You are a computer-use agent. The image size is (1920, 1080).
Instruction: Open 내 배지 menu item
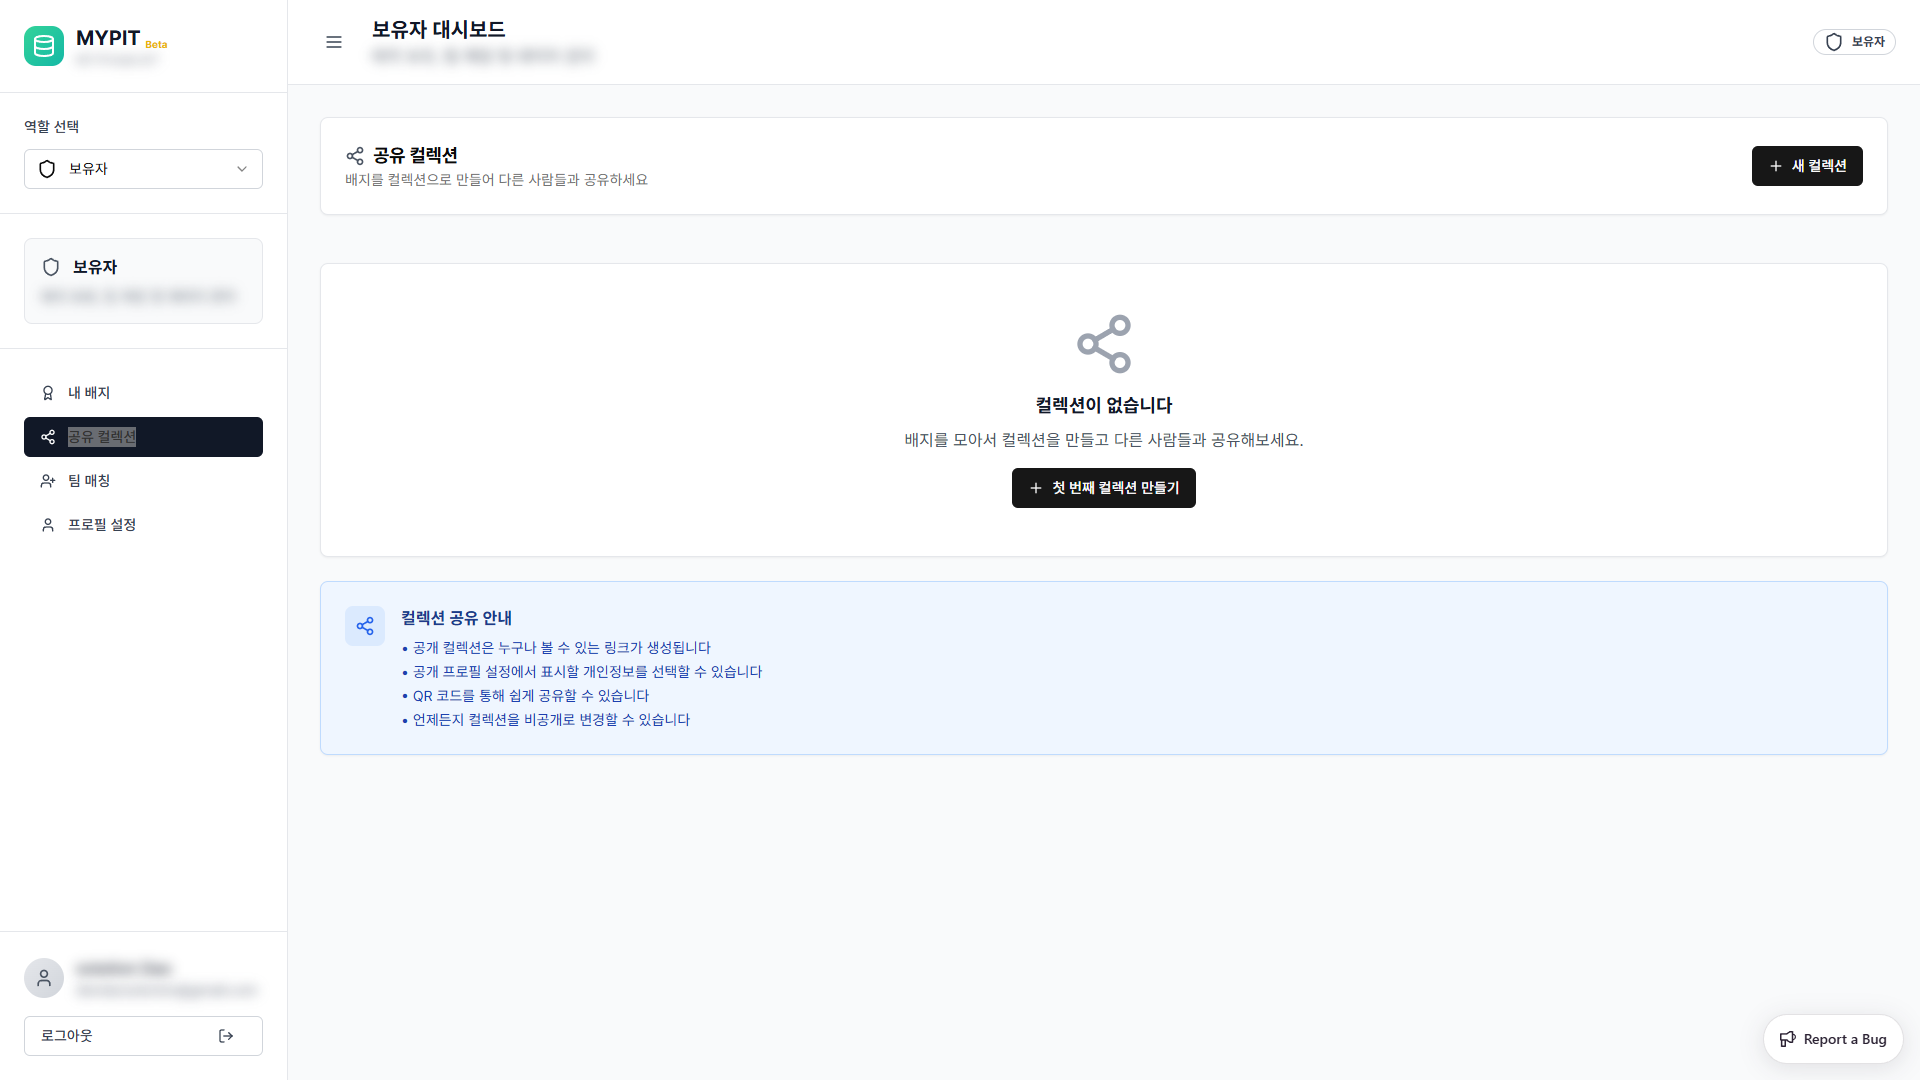click(x=89, y=393)
